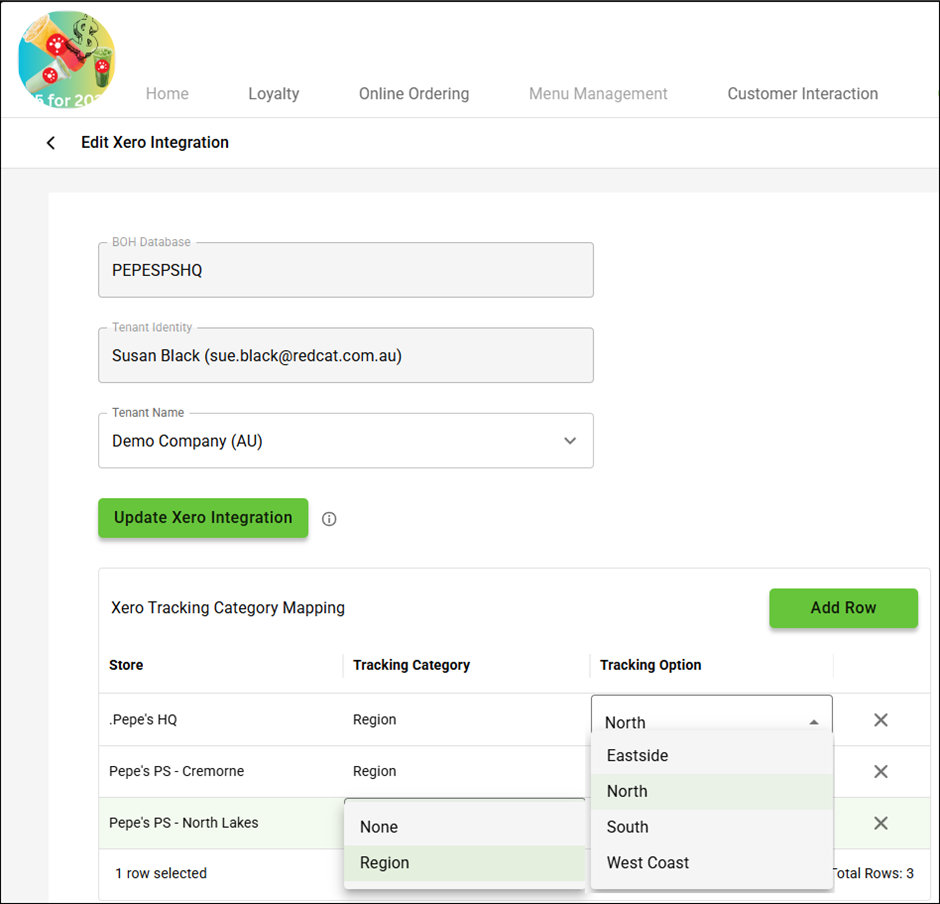Click the BOH Database field
This screenshot has height=904, width=940.
(345, 270)
